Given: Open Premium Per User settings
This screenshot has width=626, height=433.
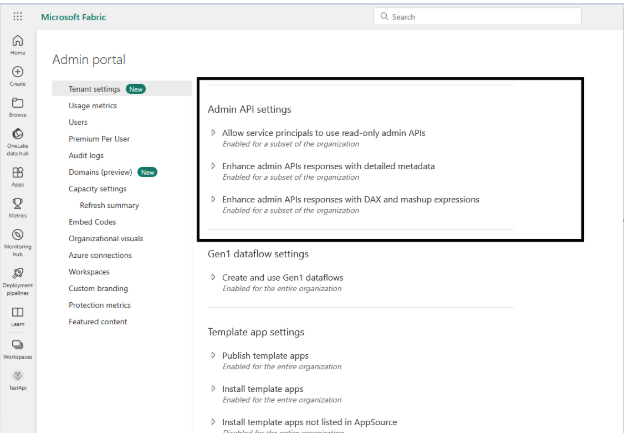Looking at the screenshot, I should [99, 139].
